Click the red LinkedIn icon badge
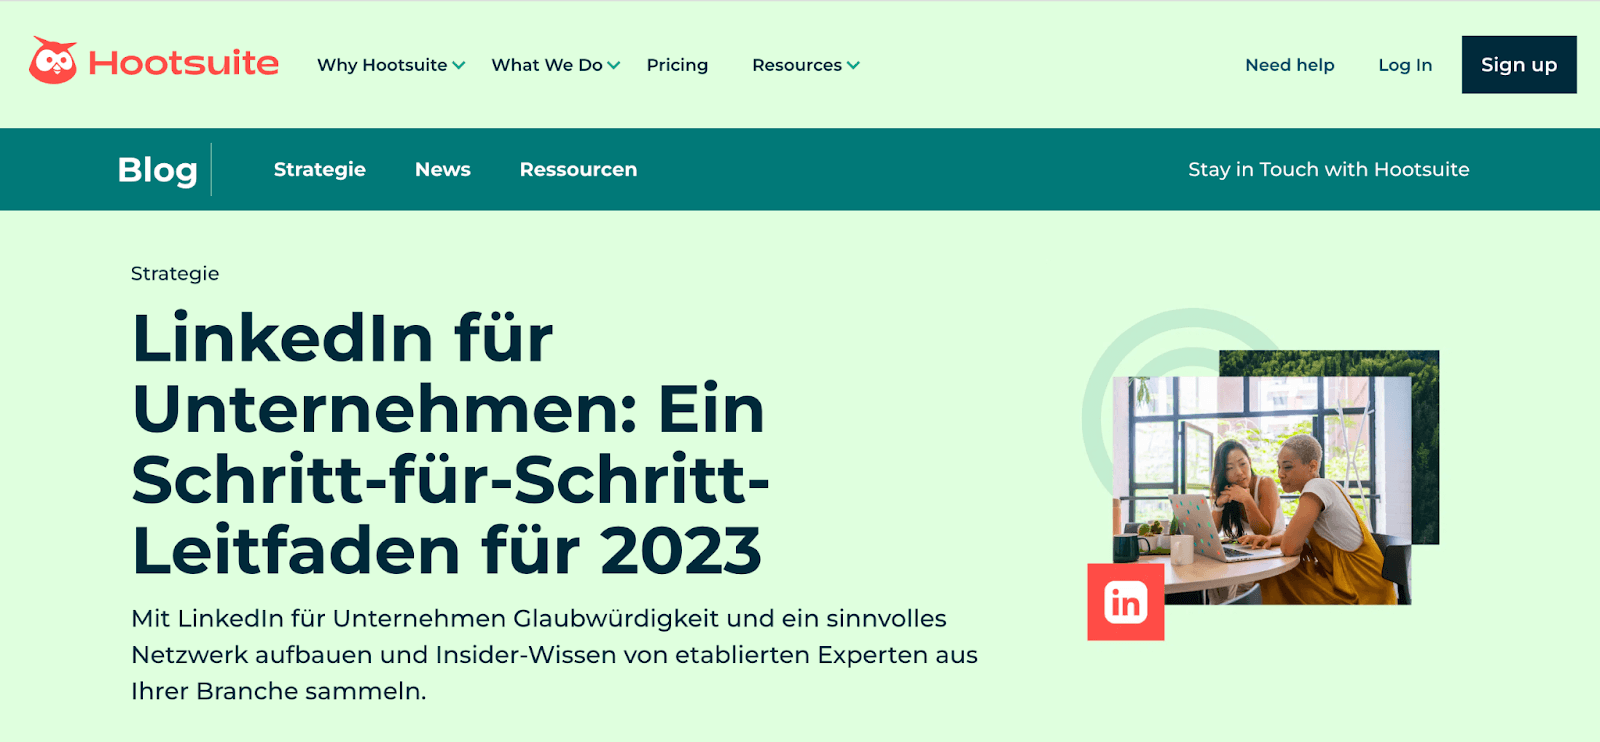The width and height of the screenshot is (1600, 742). point(1126,602)
